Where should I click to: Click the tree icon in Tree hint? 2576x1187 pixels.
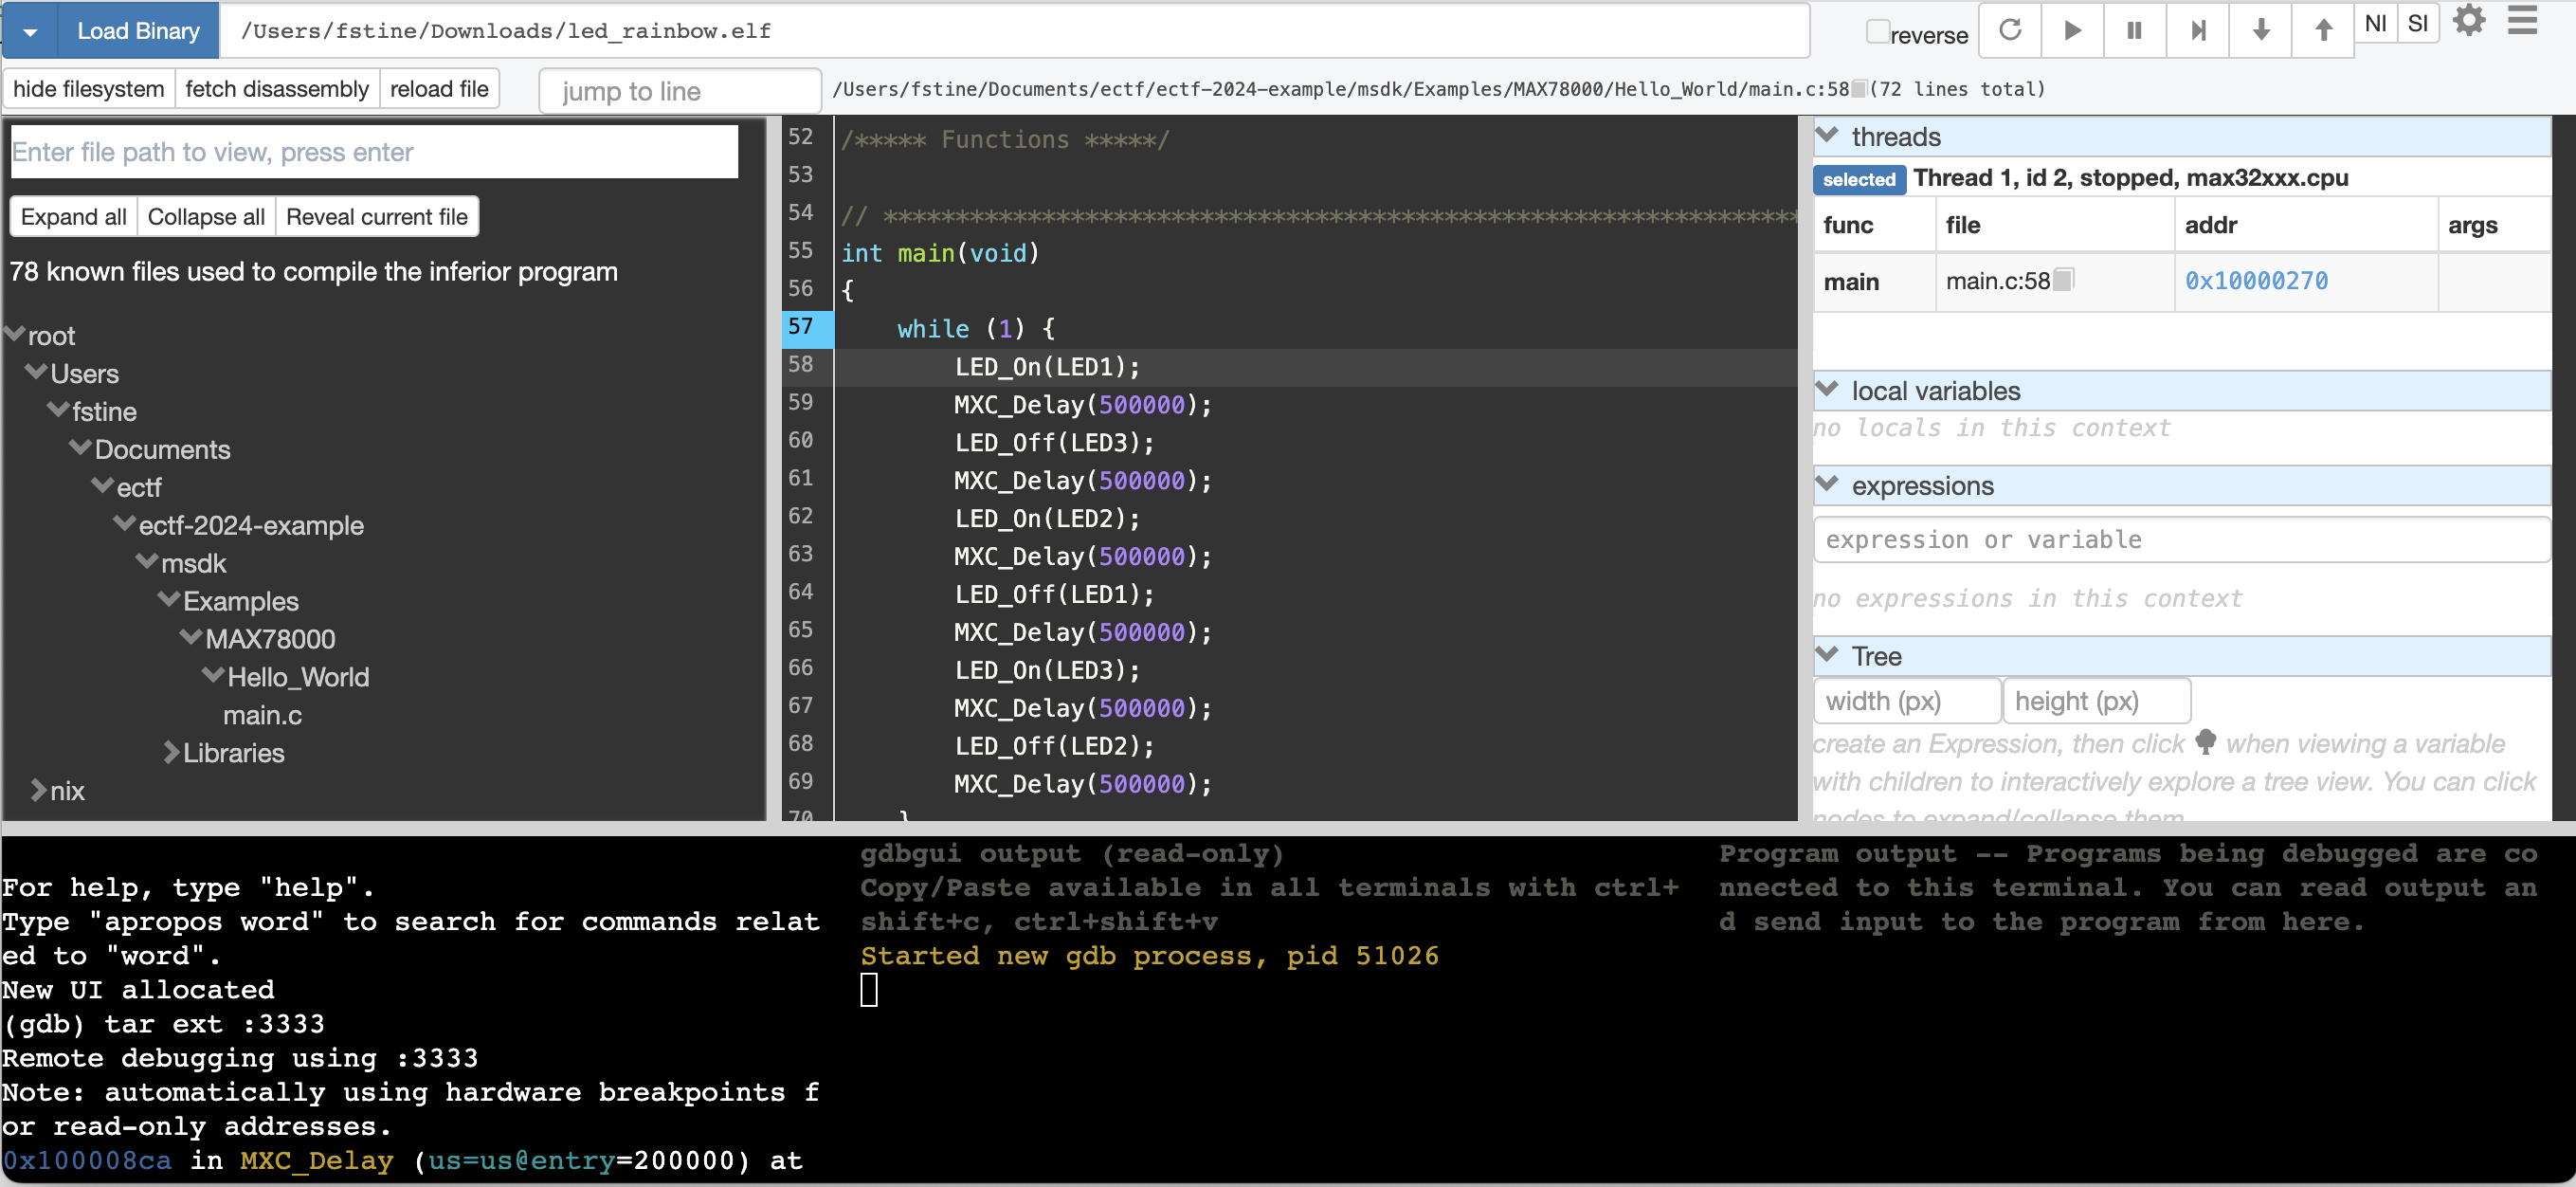(2205, 742)
